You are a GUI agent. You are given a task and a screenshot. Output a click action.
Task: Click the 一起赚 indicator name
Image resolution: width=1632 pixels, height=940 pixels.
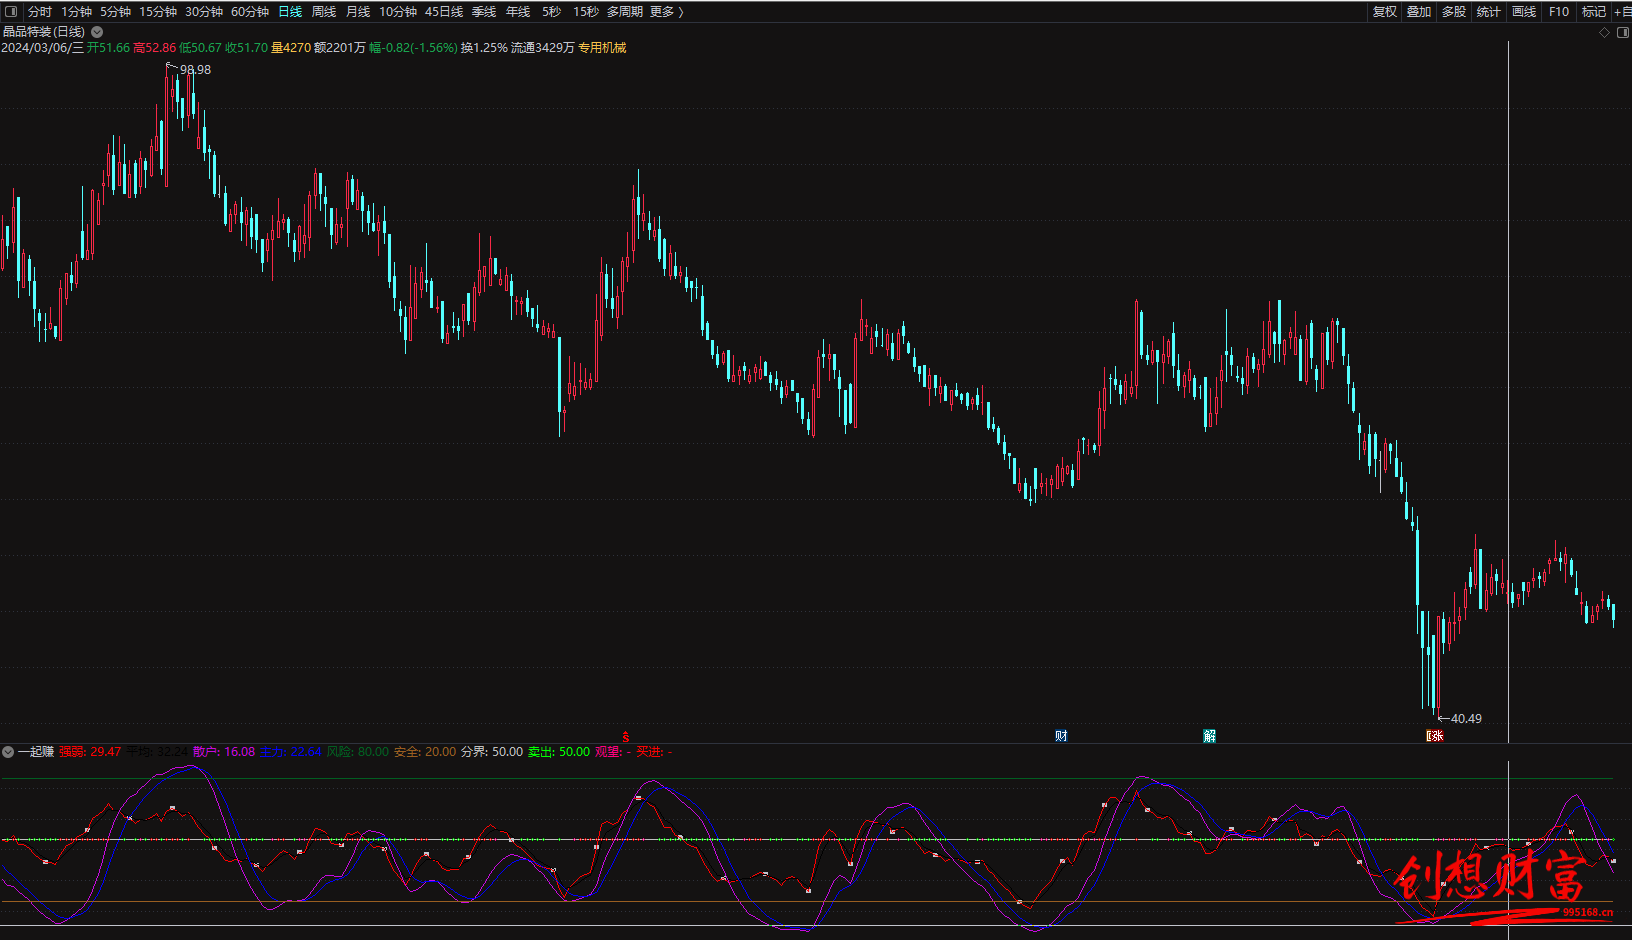[36, 752]
